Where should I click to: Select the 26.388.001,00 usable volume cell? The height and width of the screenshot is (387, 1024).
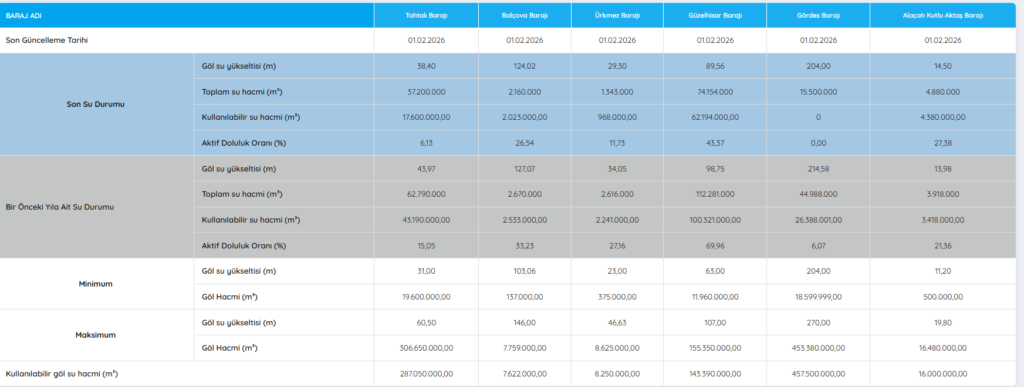coord(818,220)
